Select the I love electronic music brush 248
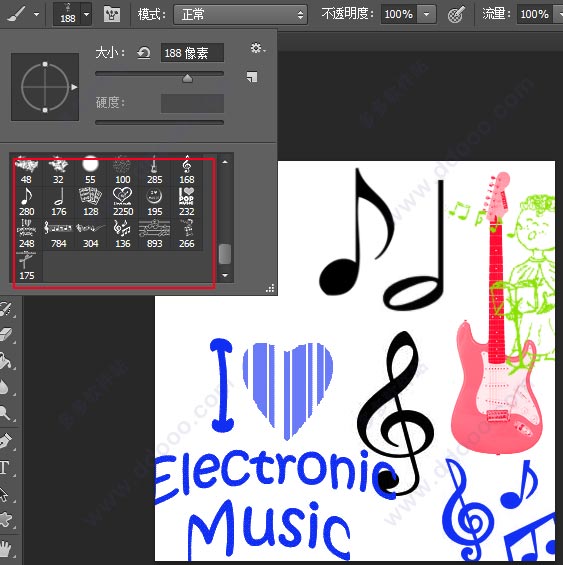The height and width of the screenshot is (565, 563). point(26,234)
